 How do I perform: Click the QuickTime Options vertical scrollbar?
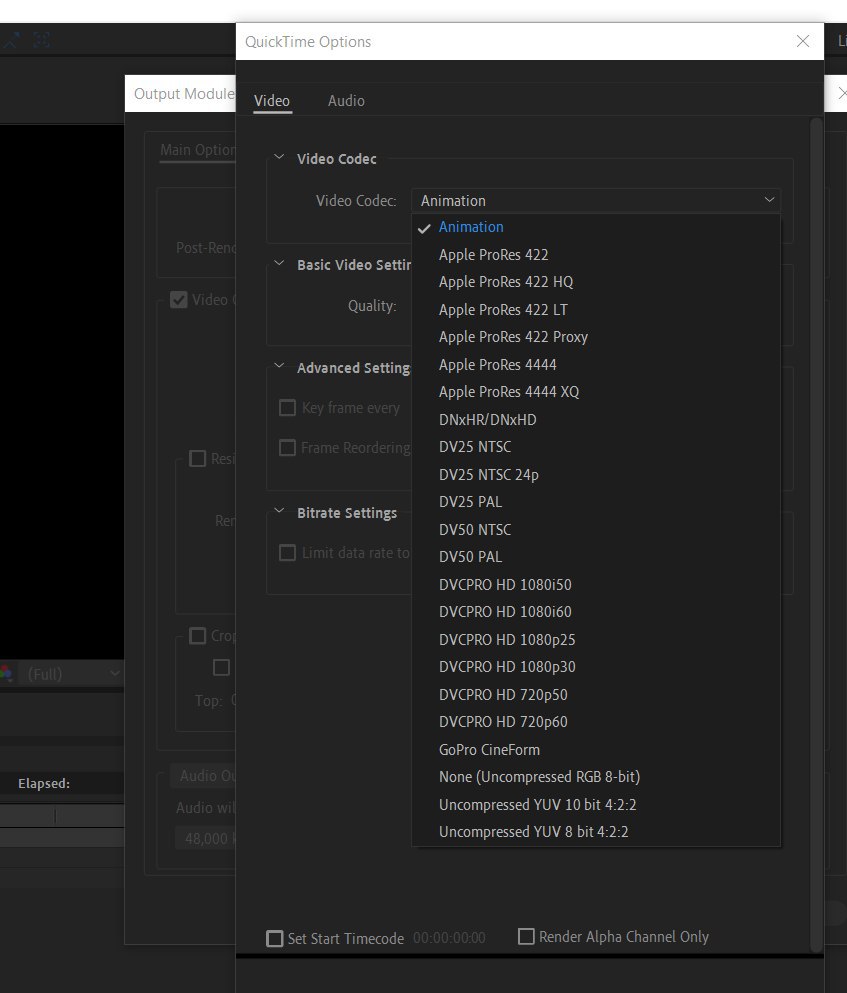tap(817, 534)
